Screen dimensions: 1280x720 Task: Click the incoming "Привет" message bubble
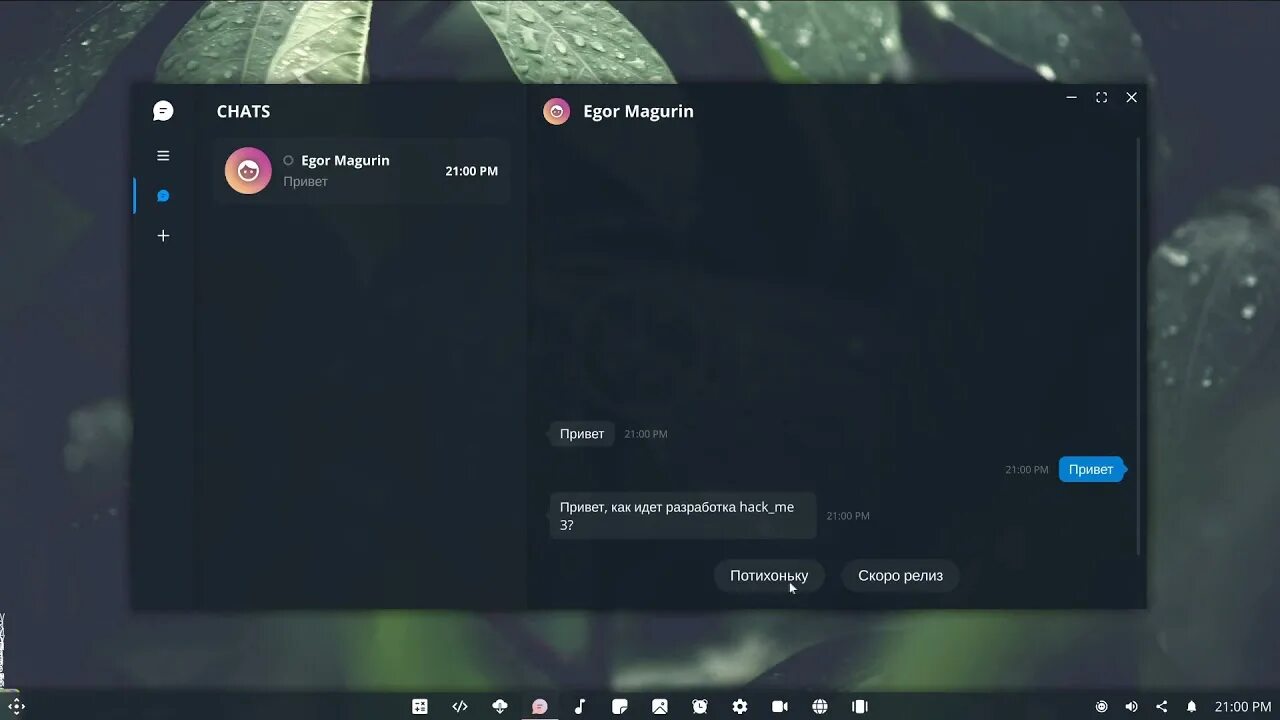(x=581, y=434)
